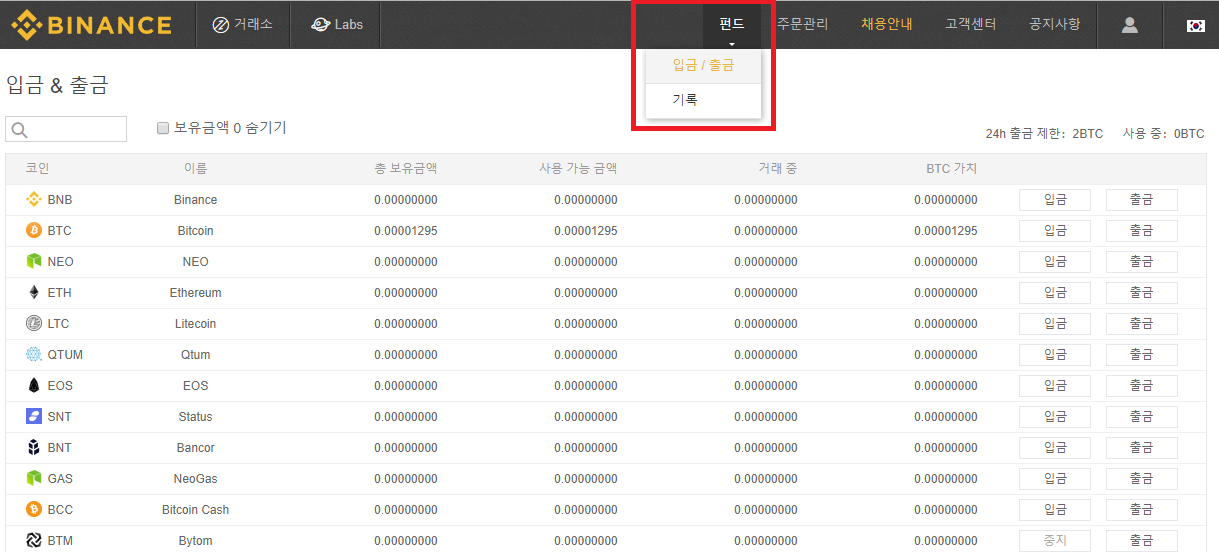Click the BNB coin icon
Viewport: 1219px width, 552px height.
click(34, 200)
